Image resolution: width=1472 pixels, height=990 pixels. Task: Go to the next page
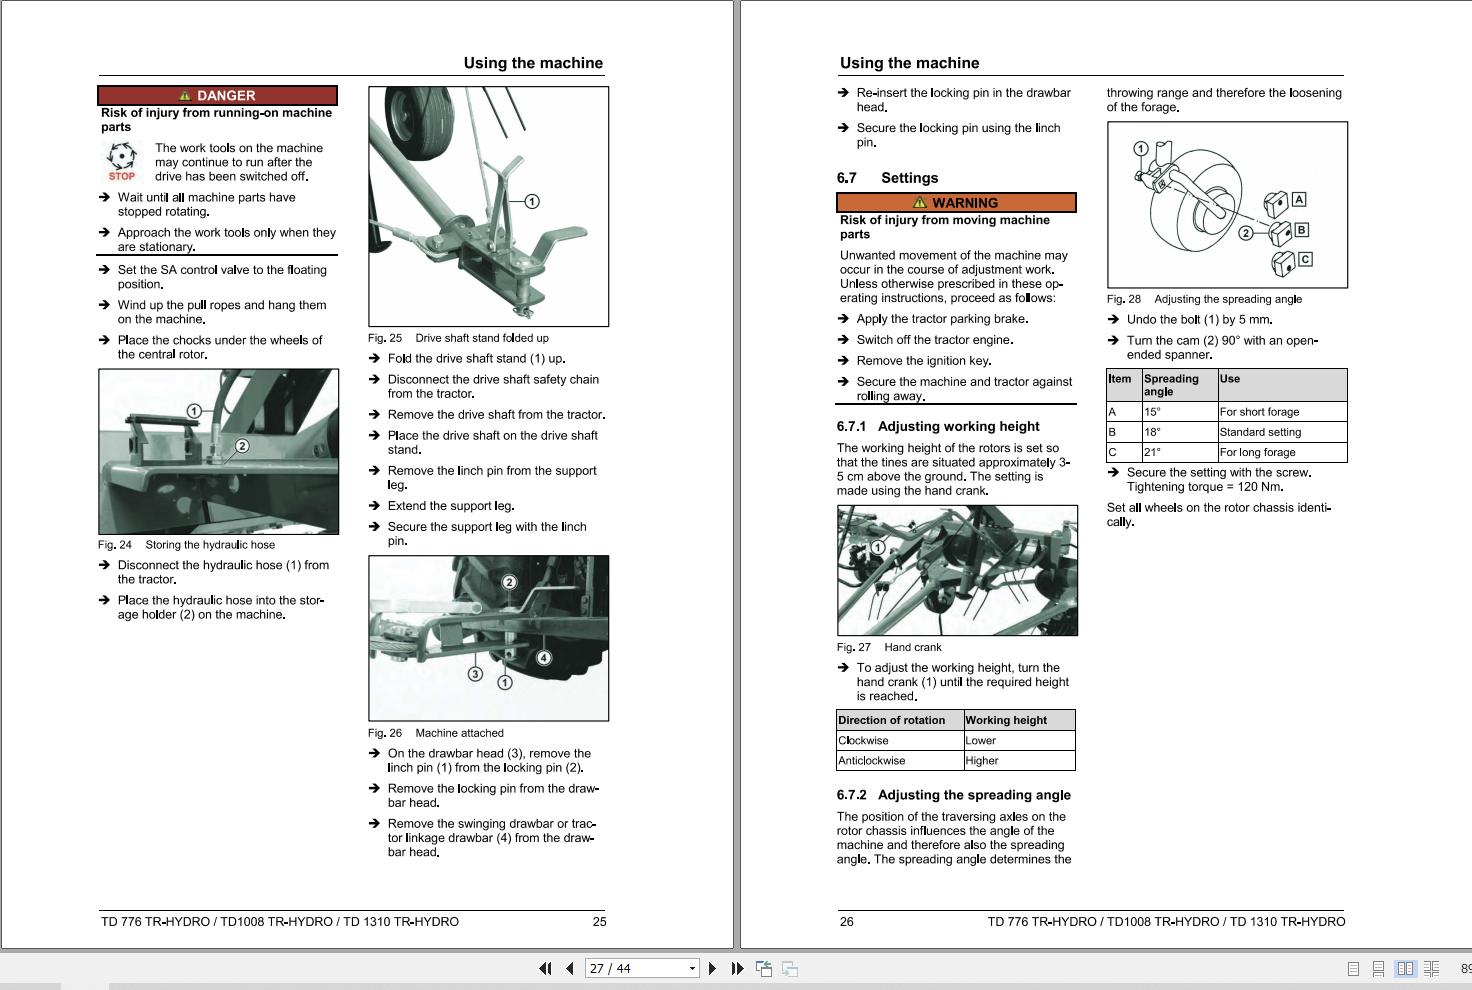712,968
